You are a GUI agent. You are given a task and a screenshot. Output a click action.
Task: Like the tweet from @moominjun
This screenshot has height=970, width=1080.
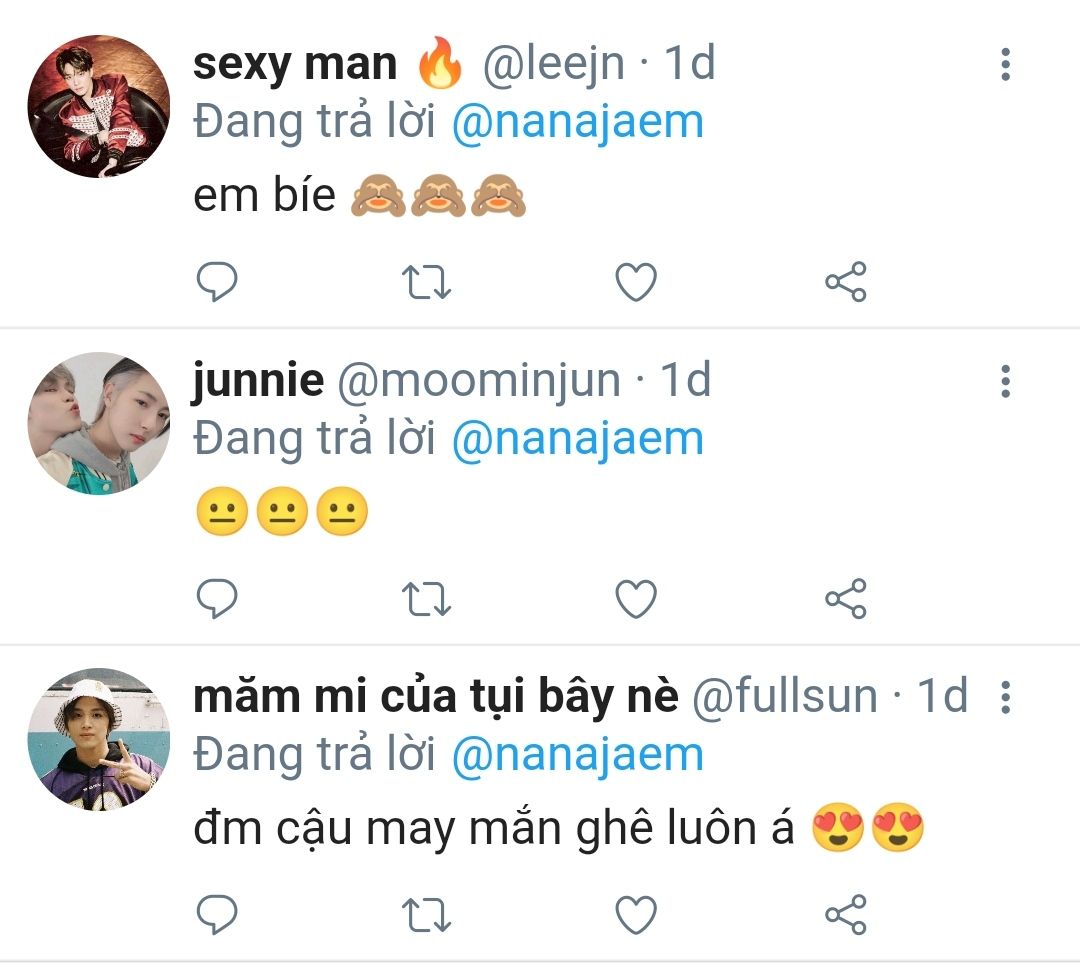636,599
